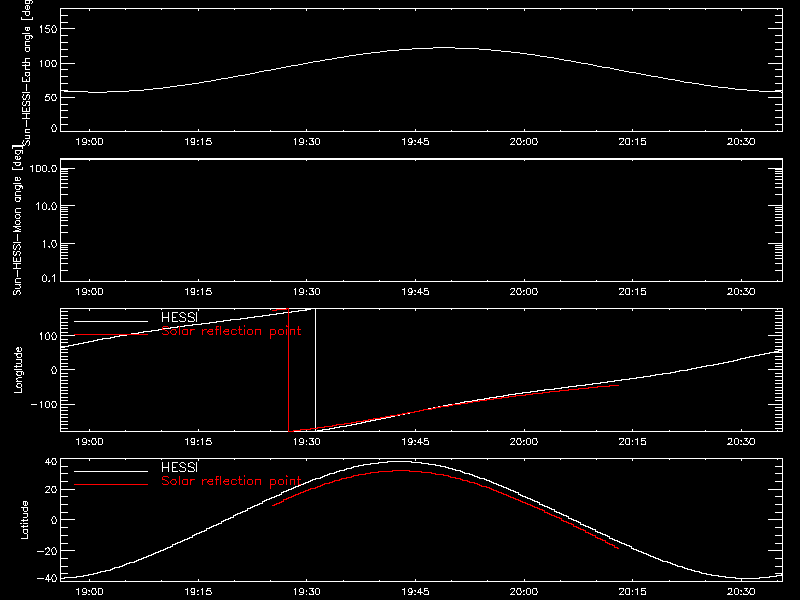Click 19:30 tick under Earth angle plot
The image size is (800, 600).
(307, 142)
